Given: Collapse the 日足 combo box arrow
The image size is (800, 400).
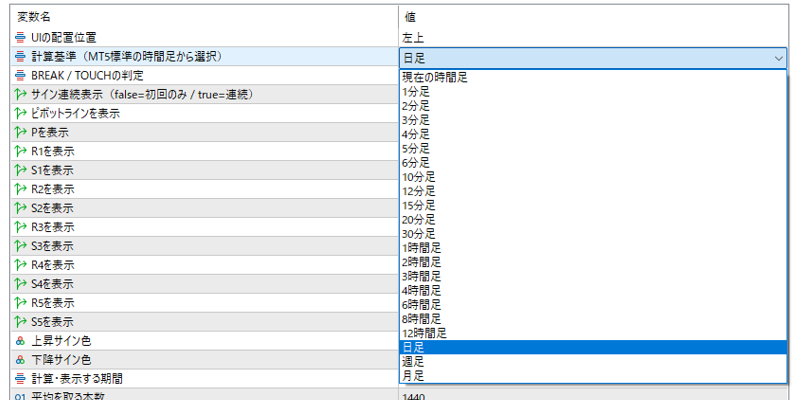Looking at the screenshot, I should click(x=779, y=59).
